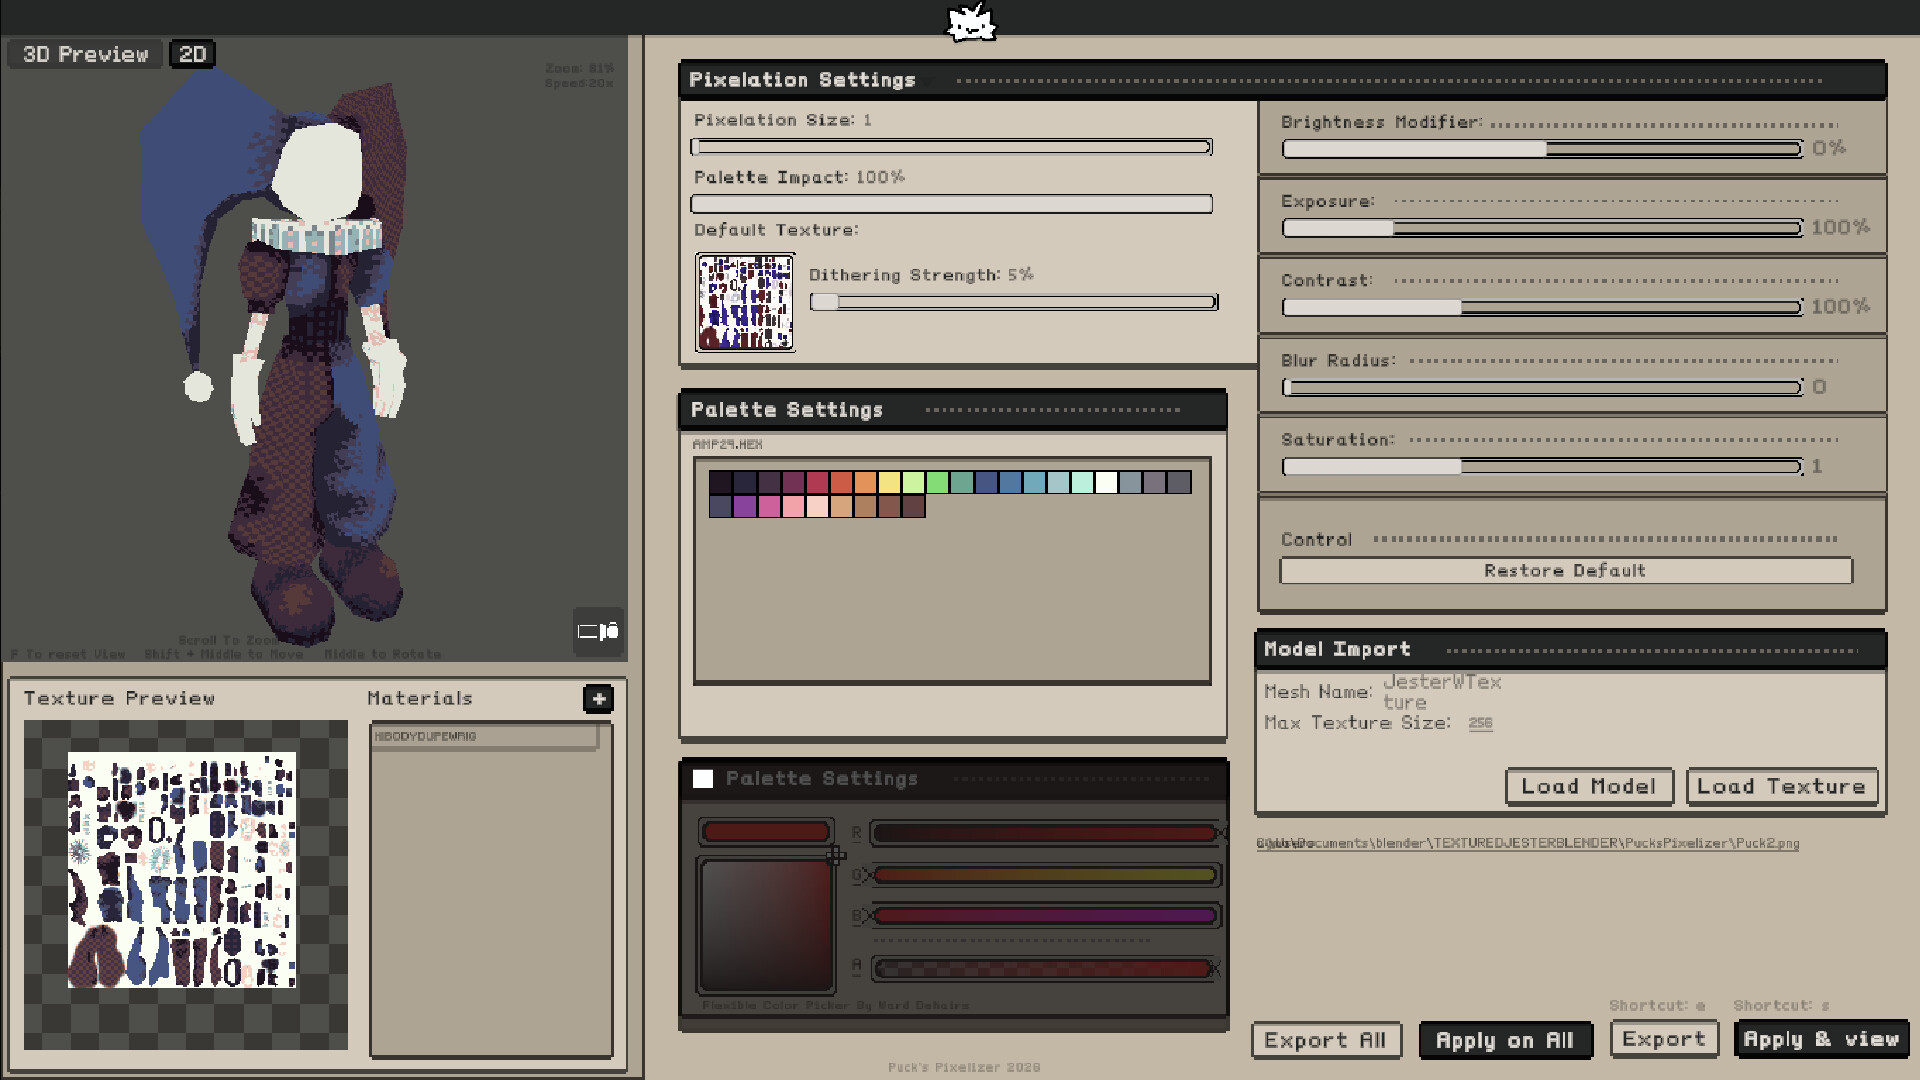Click the Brightness Modifier slider

click(x=1541, y=149)
